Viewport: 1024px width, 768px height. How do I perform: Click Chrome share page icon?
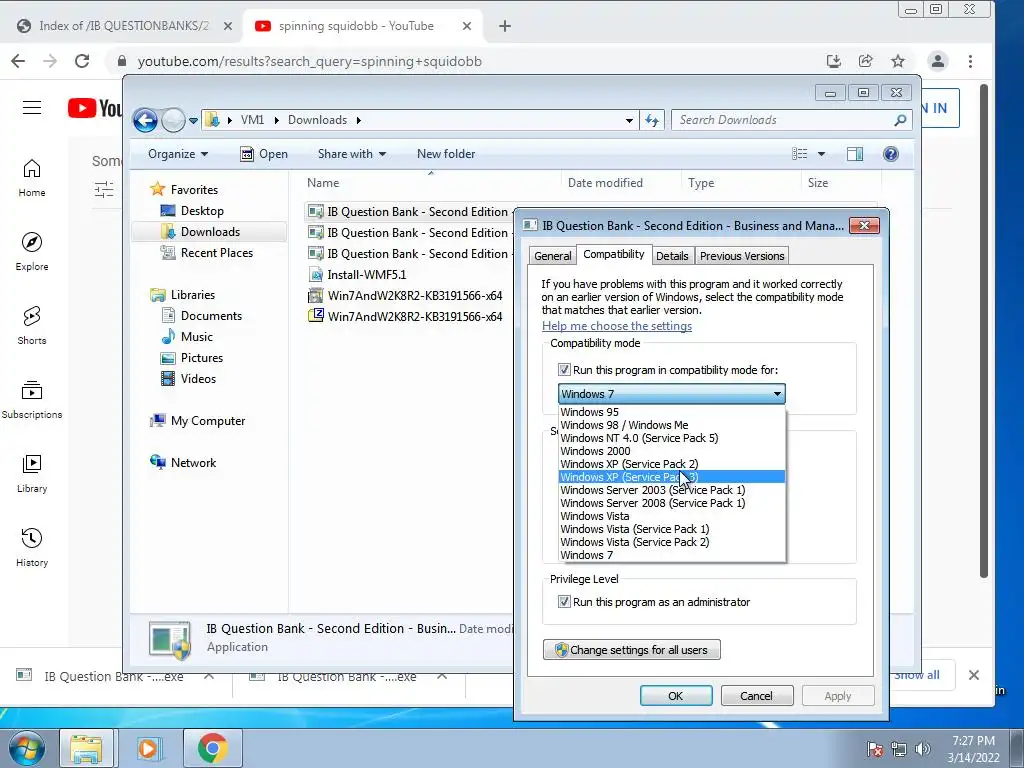865,61
